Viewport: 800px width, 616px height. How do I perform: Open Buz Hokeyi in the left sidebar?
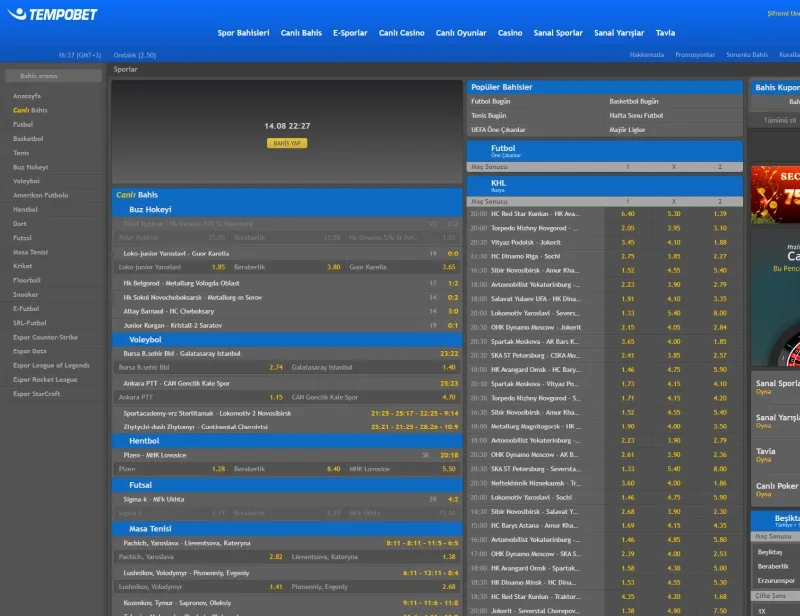click(30, 167)
